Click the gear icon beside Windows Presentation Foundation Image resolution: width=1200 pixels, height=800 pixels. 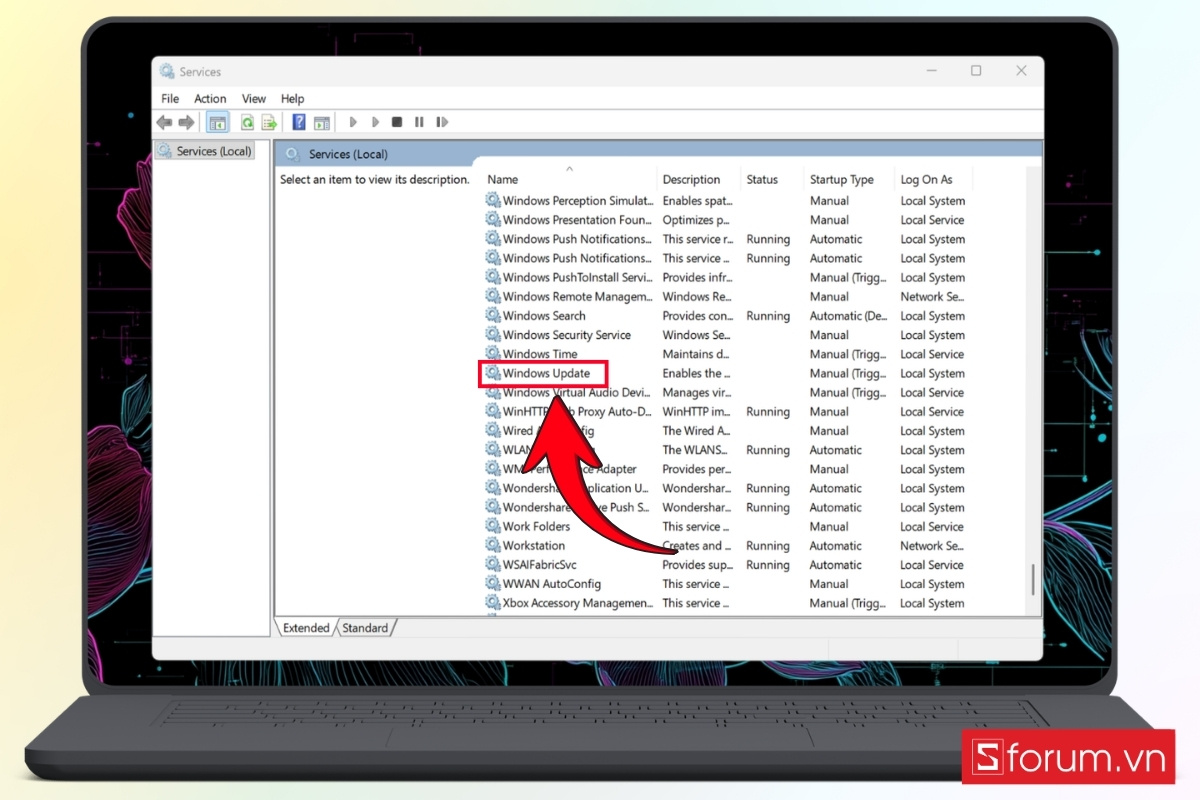click(x=493, y=220)
